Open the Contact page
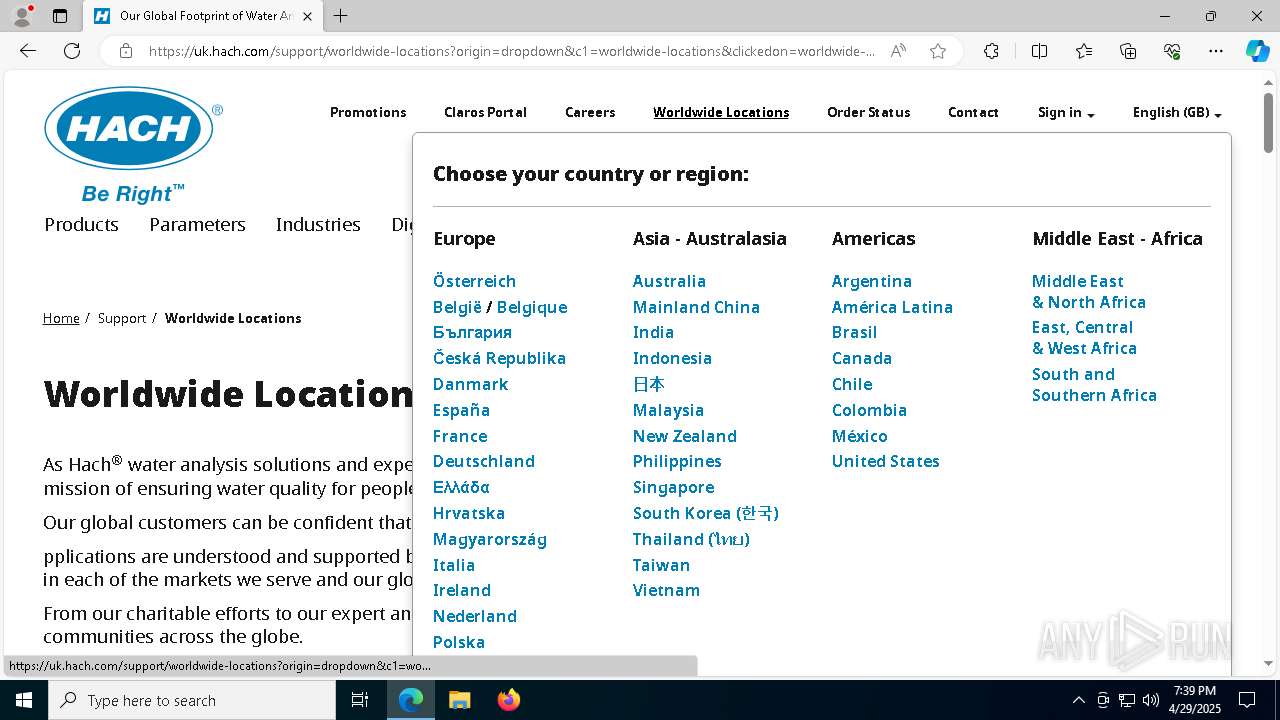The height and width of the screenshot is (720, 1280). pyautogui.click(x=973, y=113)
